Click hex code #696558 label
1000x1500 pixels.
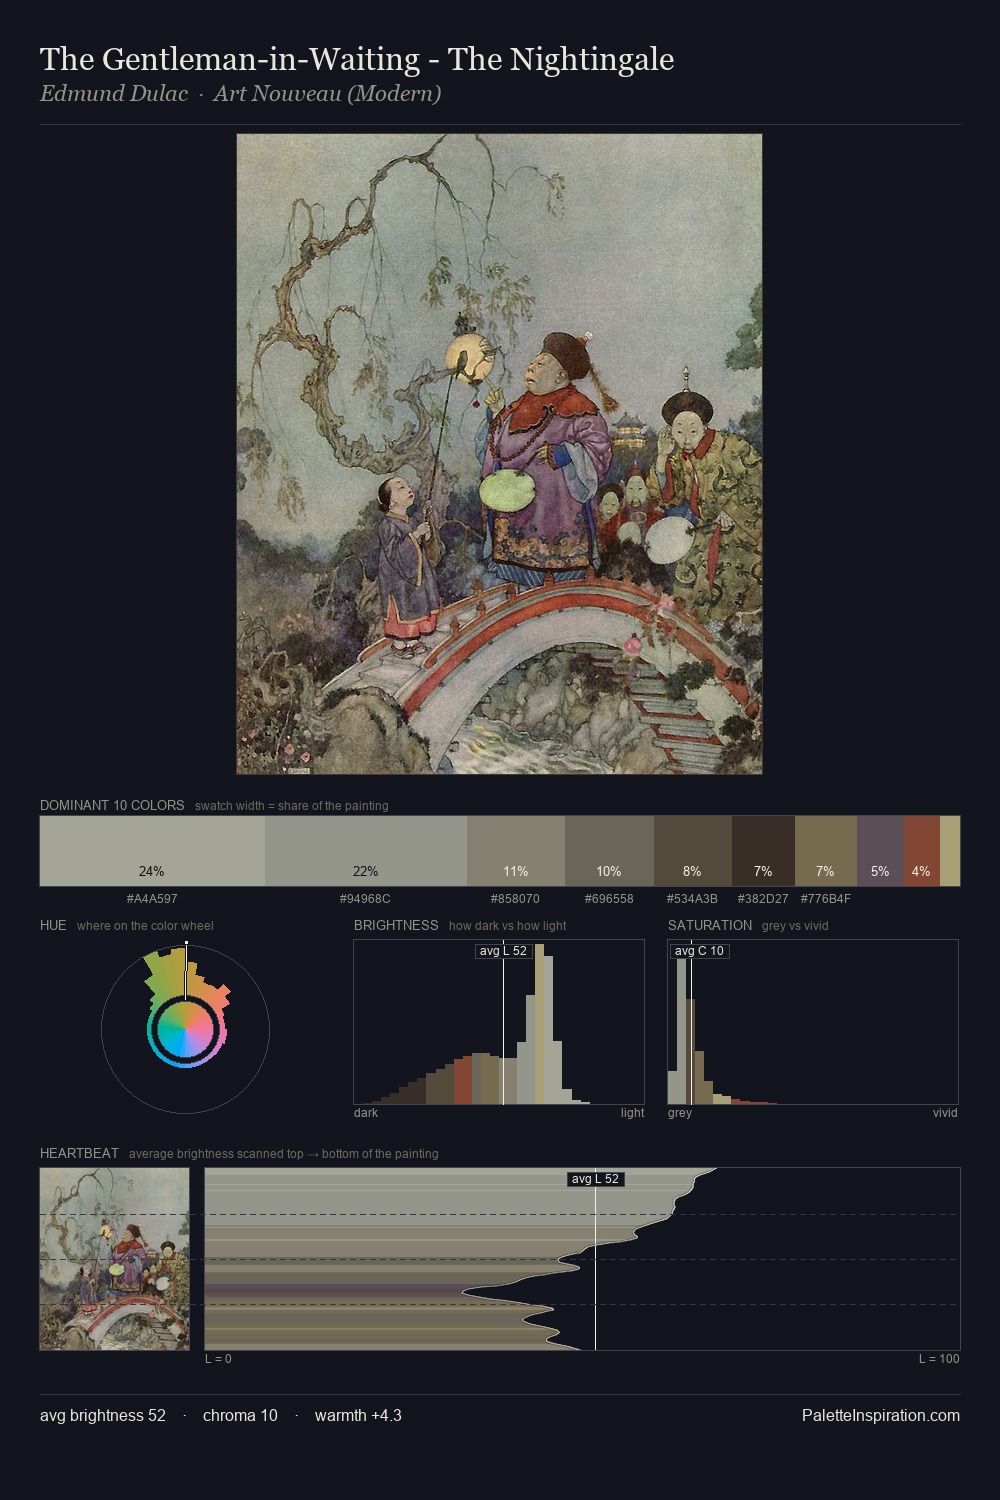(609, 899)
